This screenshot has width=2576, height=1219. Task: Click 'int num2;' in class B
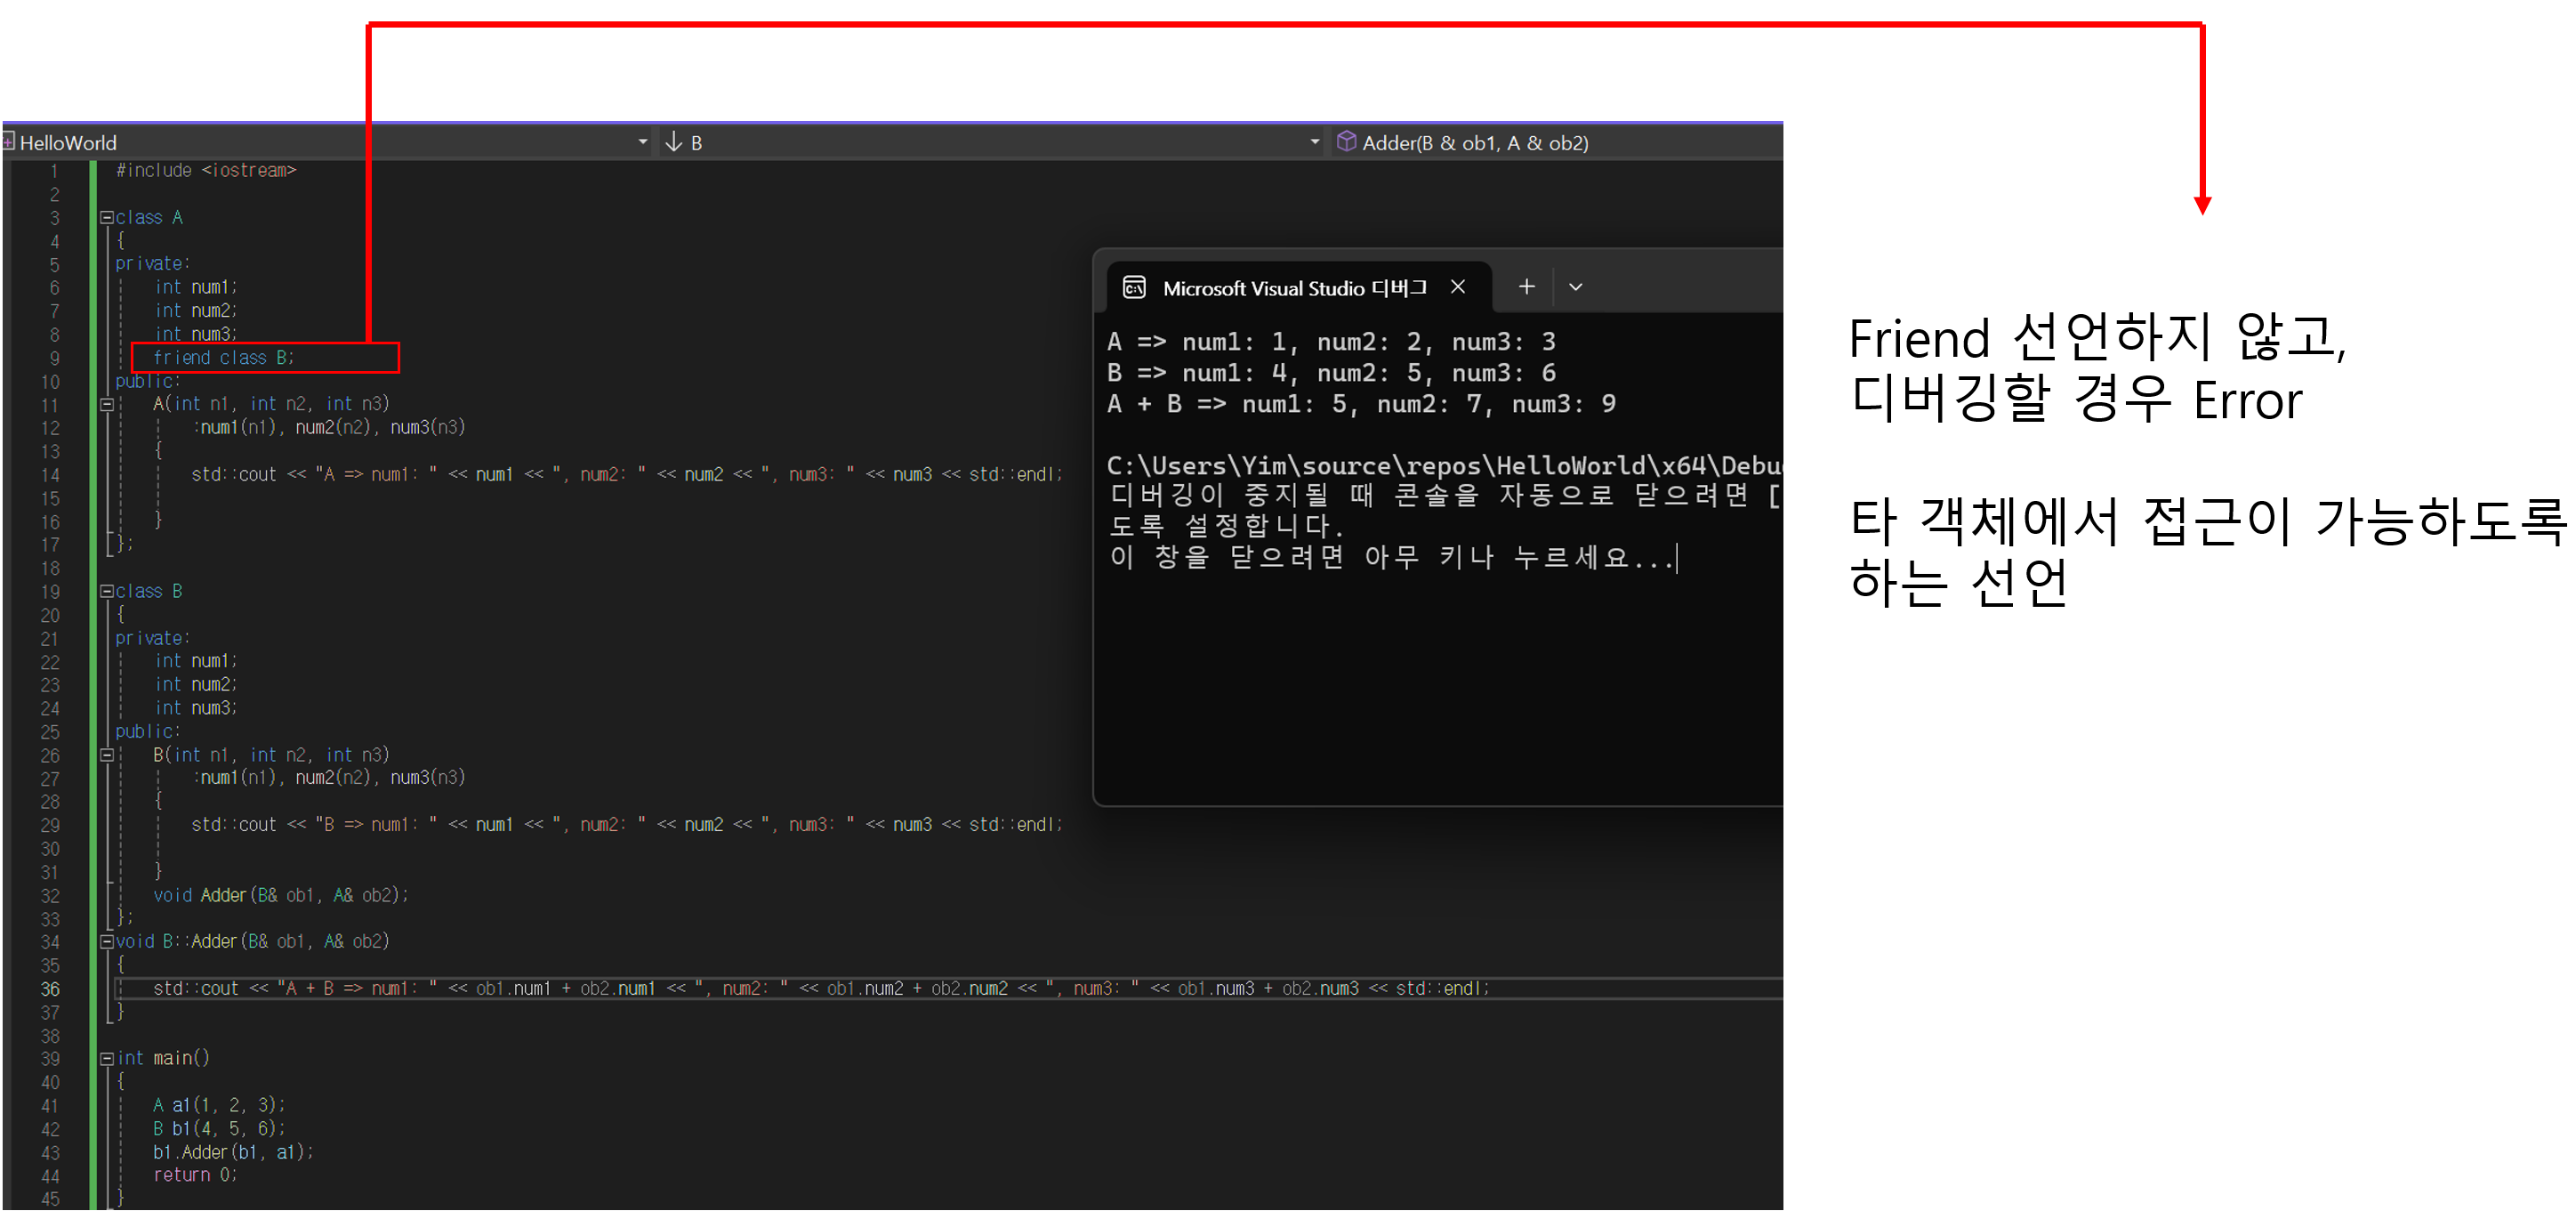pos(196,684)
